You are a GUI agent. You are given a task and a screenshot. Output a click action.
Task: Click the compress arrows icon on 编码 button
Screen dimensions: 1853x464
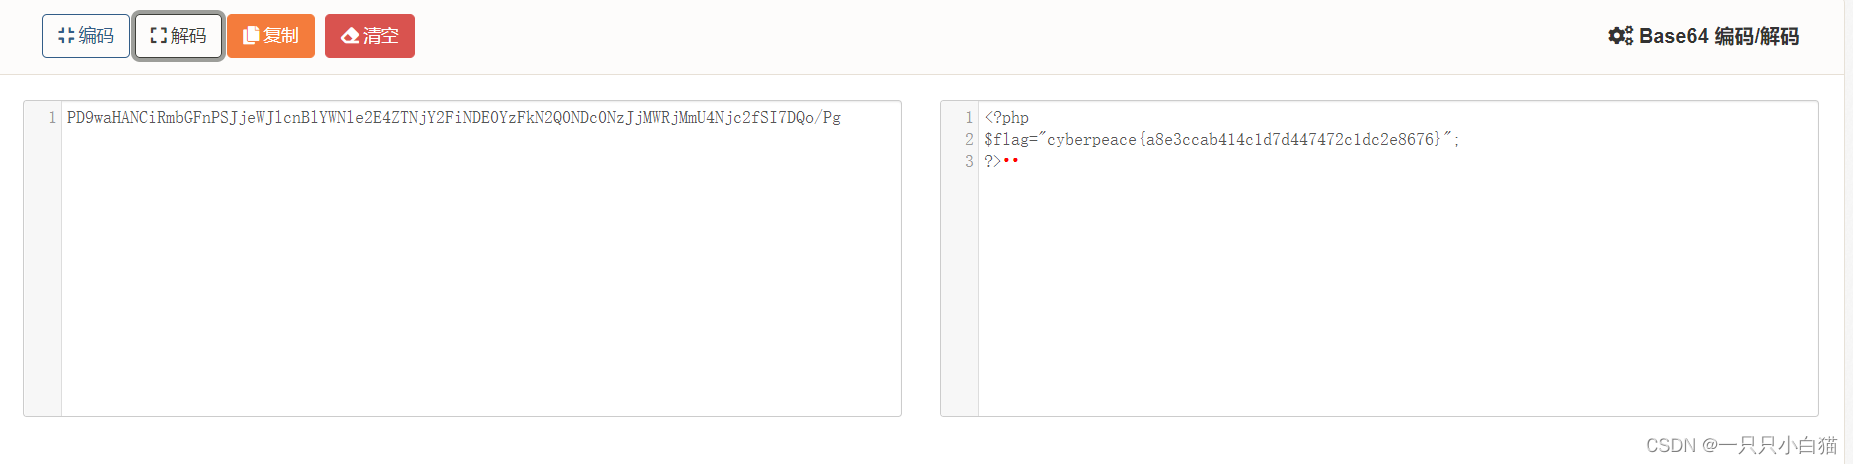tap(66, 36)
